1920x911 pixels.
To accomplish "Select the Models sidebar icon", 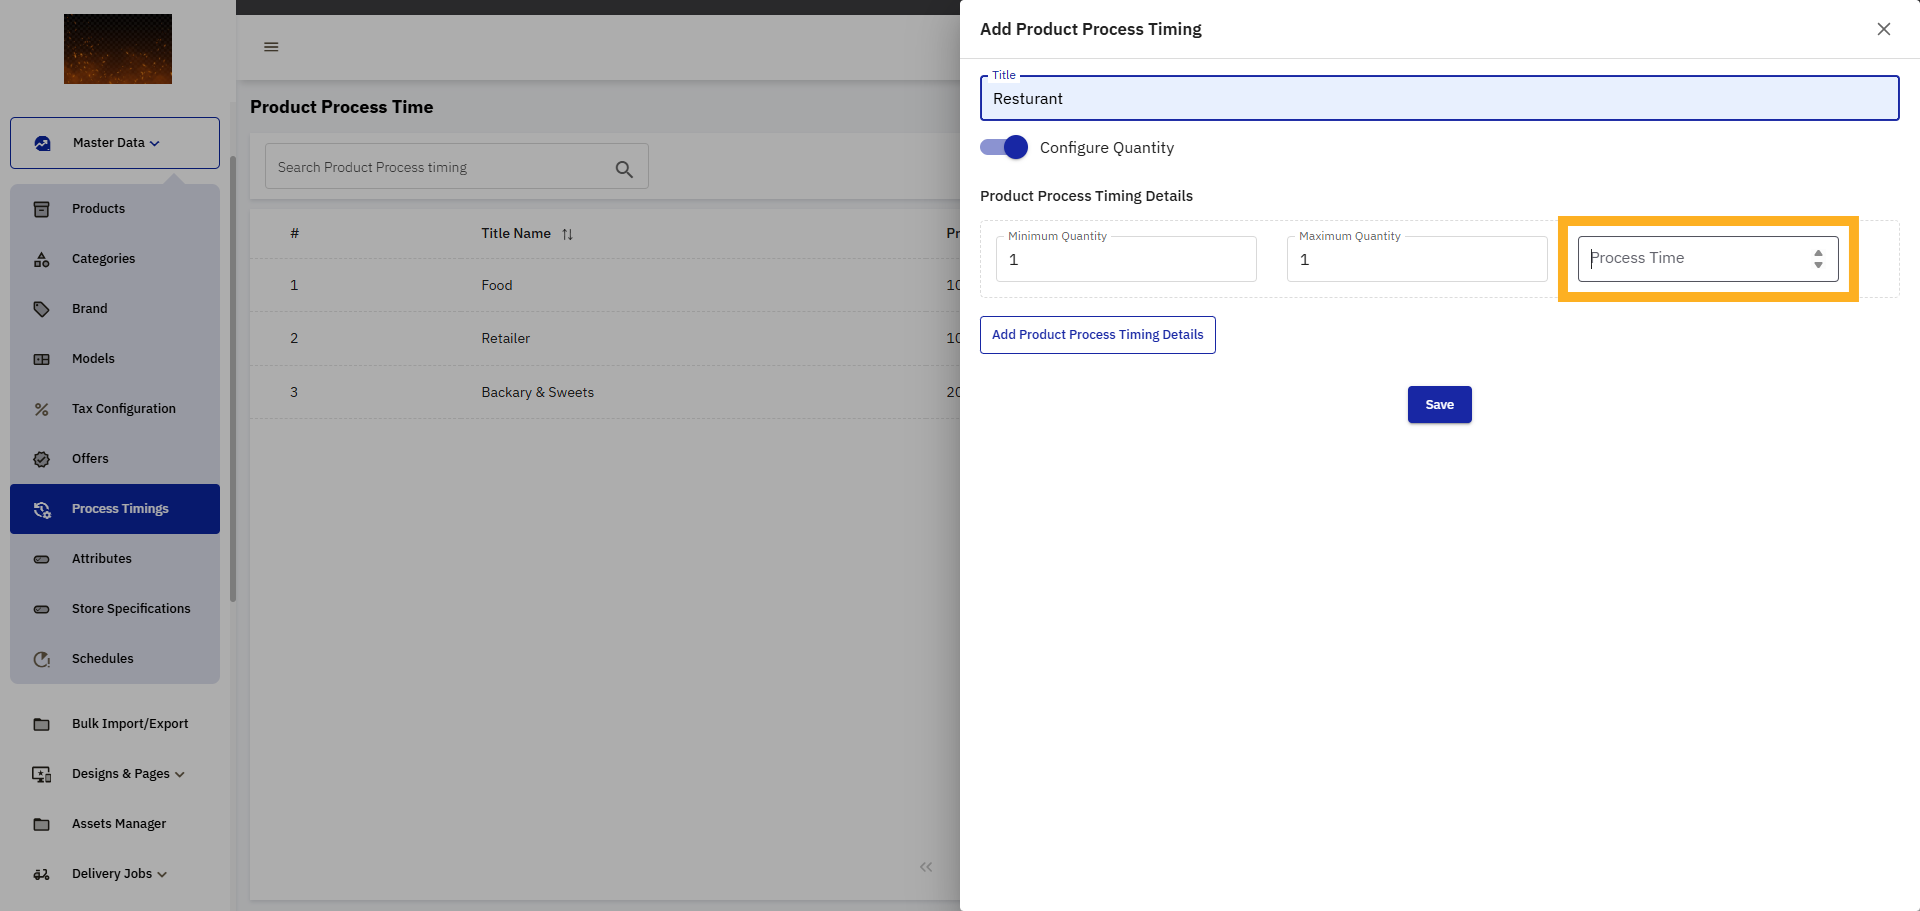I will tap(41, 358).
